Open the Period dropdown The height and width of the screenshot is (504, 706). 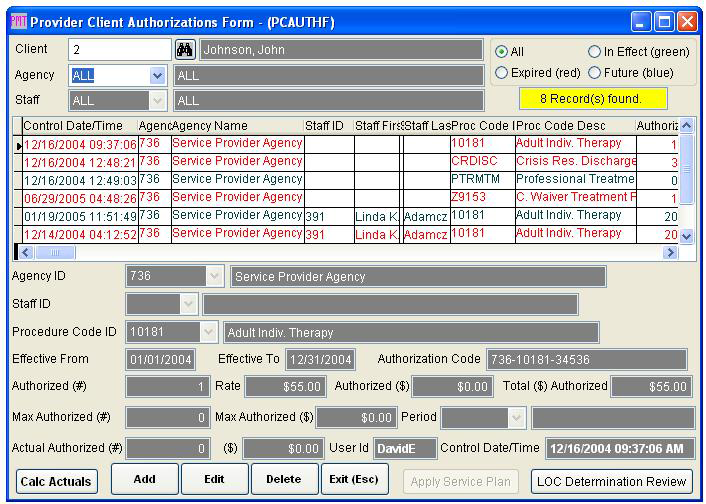pos(516,417)
